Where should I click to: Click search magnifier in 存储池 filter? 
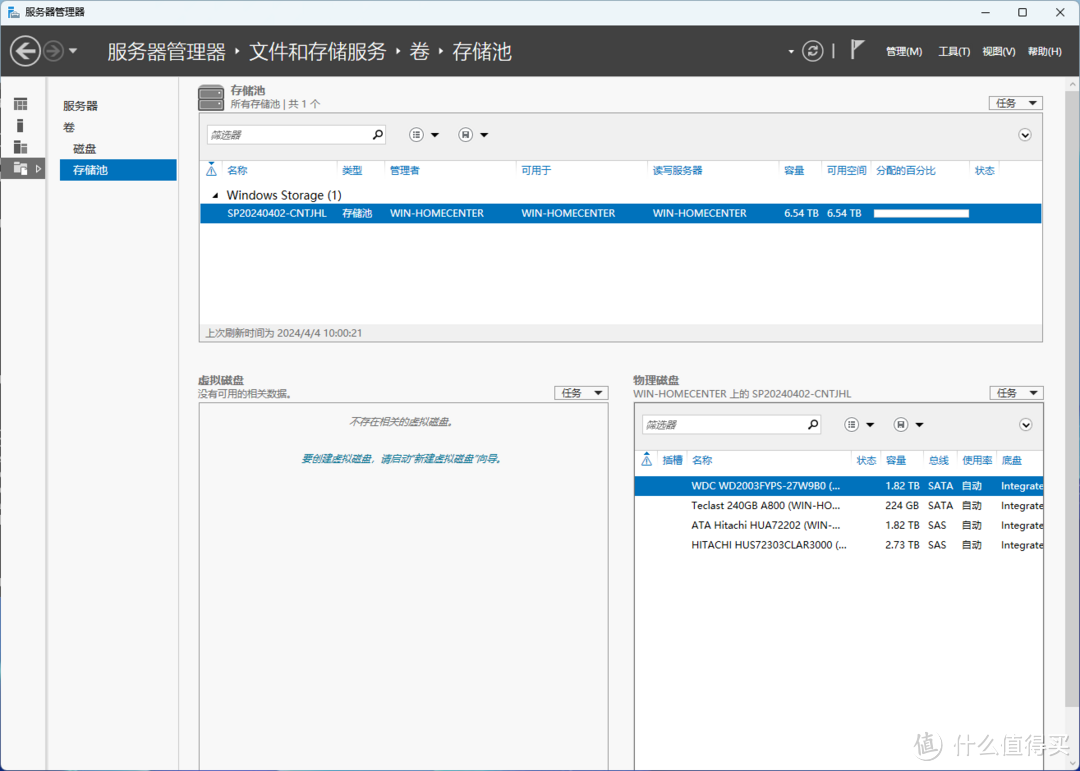(377, 134)
